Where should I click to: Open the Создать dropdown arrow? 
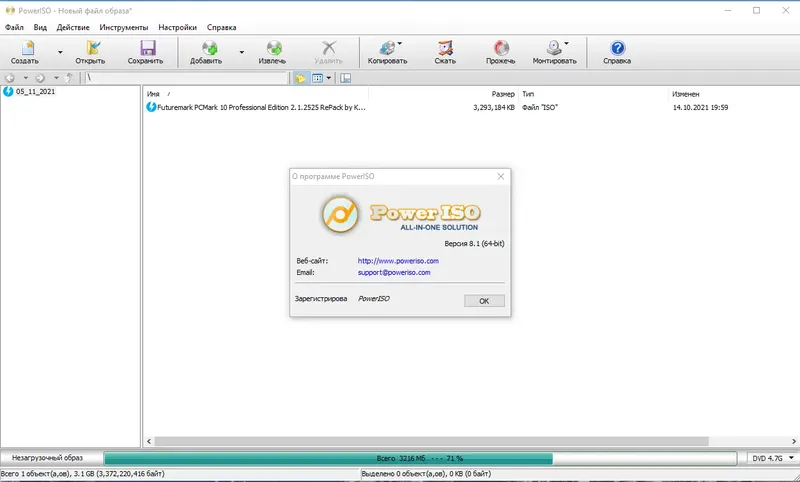(x=60, y=52)
